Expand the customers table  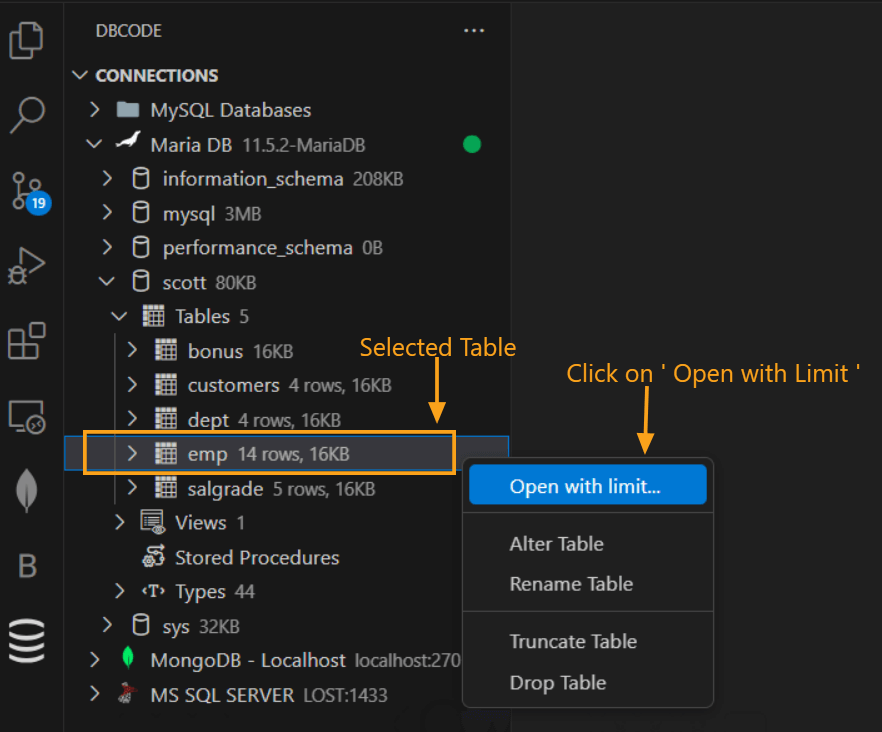point(132,385)
